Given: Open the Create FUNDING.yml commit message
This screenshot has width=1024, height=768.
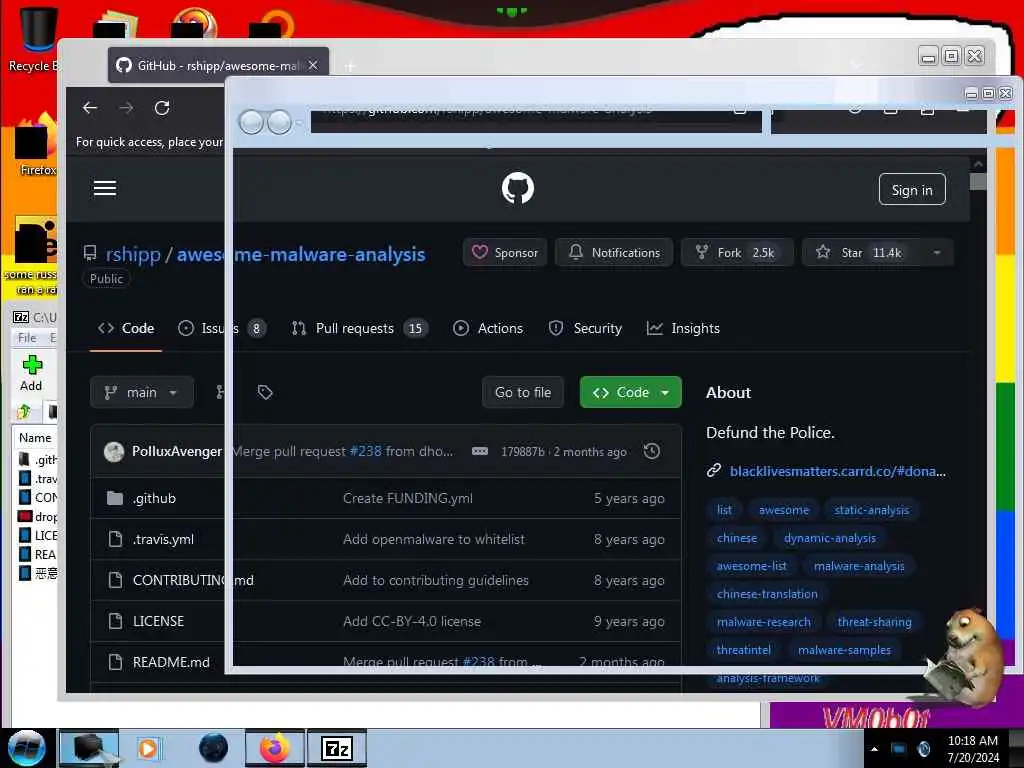Looking at the screenshot, I should 408,498.
